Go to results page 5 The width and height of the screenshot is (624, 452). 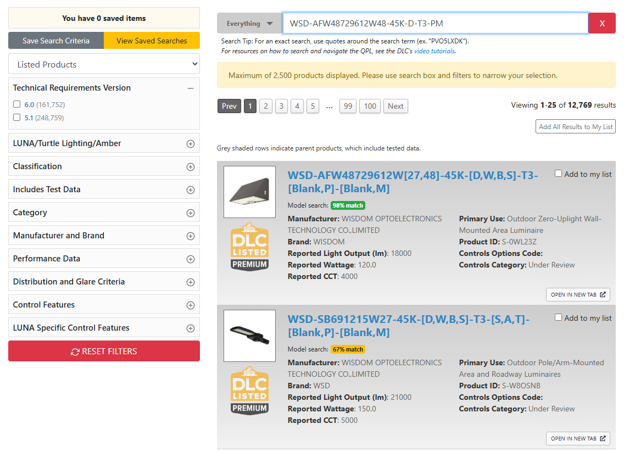(313, 106)
